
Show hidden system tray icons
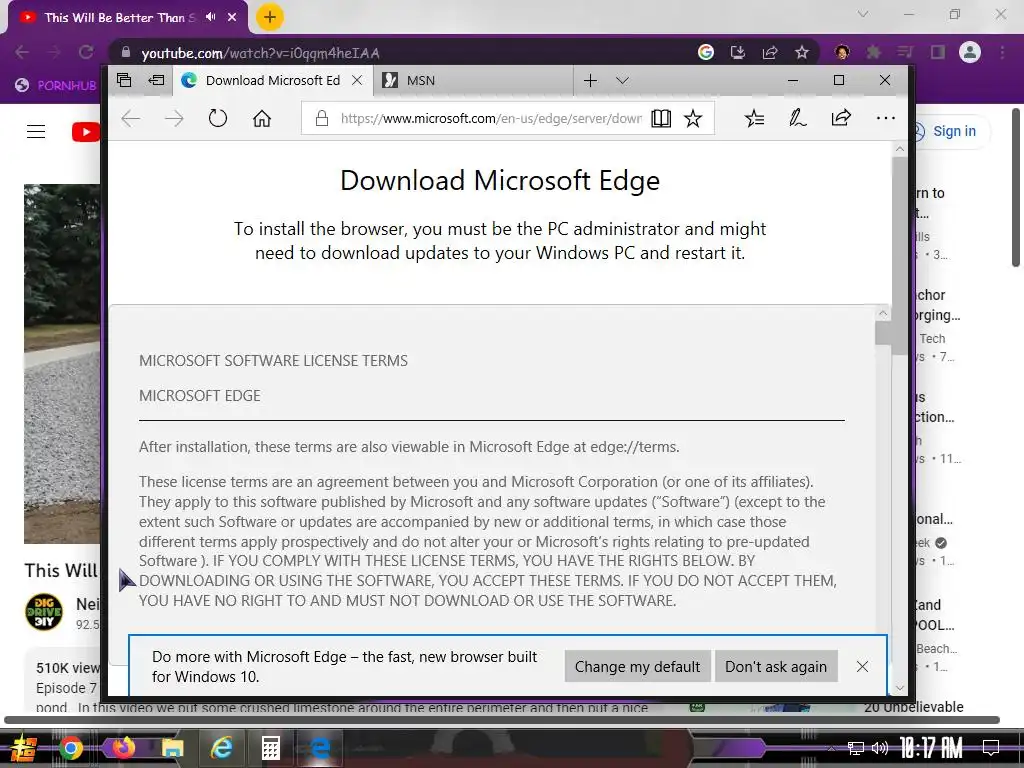click(x=831, y=748)
